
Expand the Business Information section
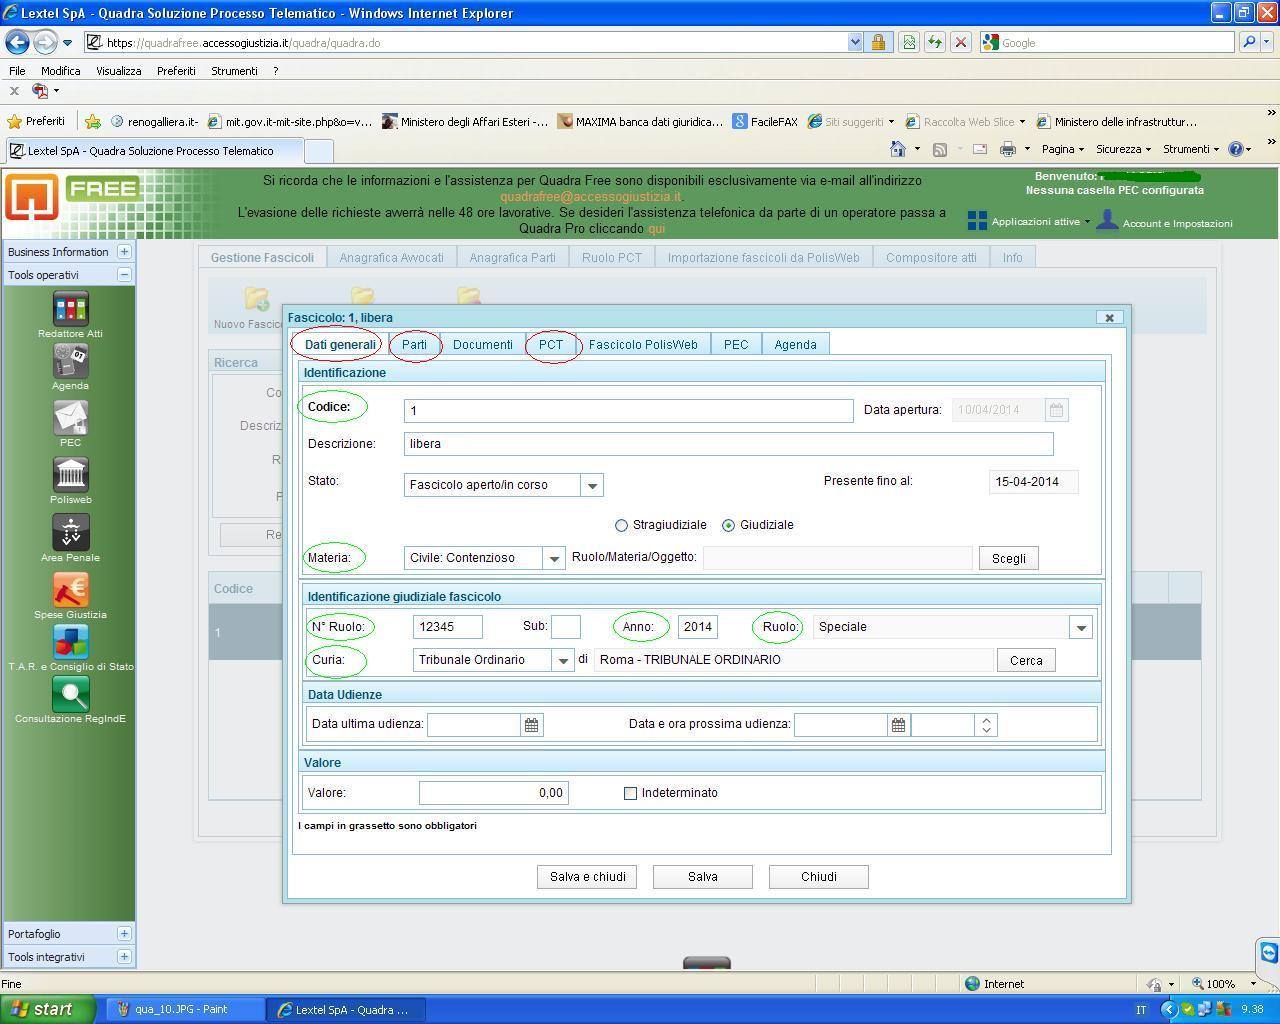(124, 251)
